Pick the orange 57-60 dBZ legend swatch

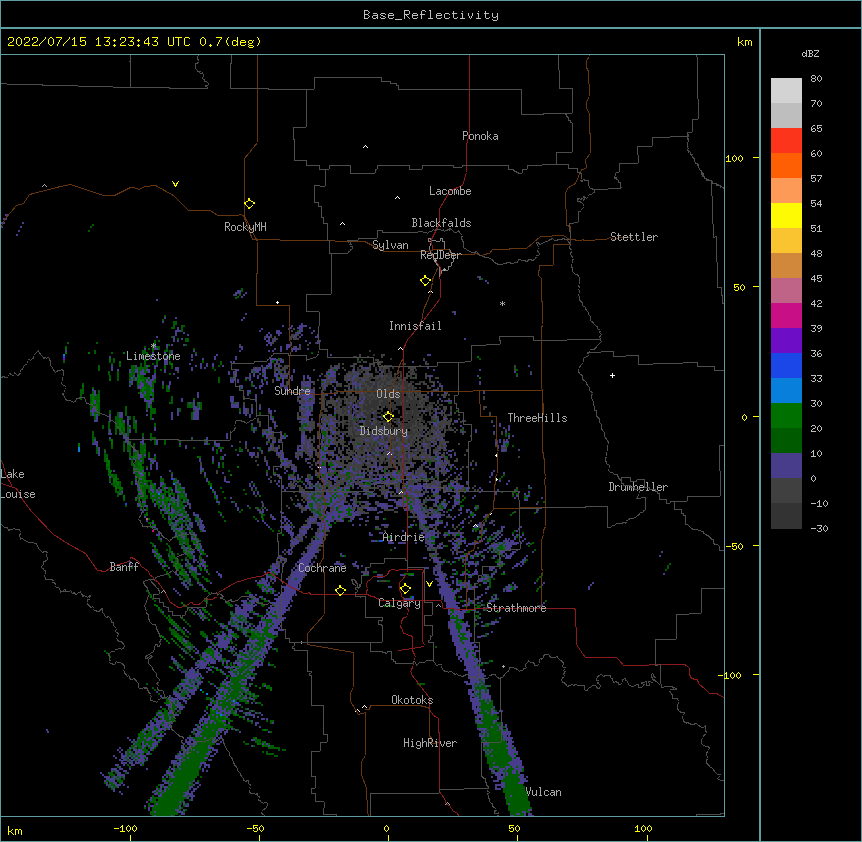786,165
